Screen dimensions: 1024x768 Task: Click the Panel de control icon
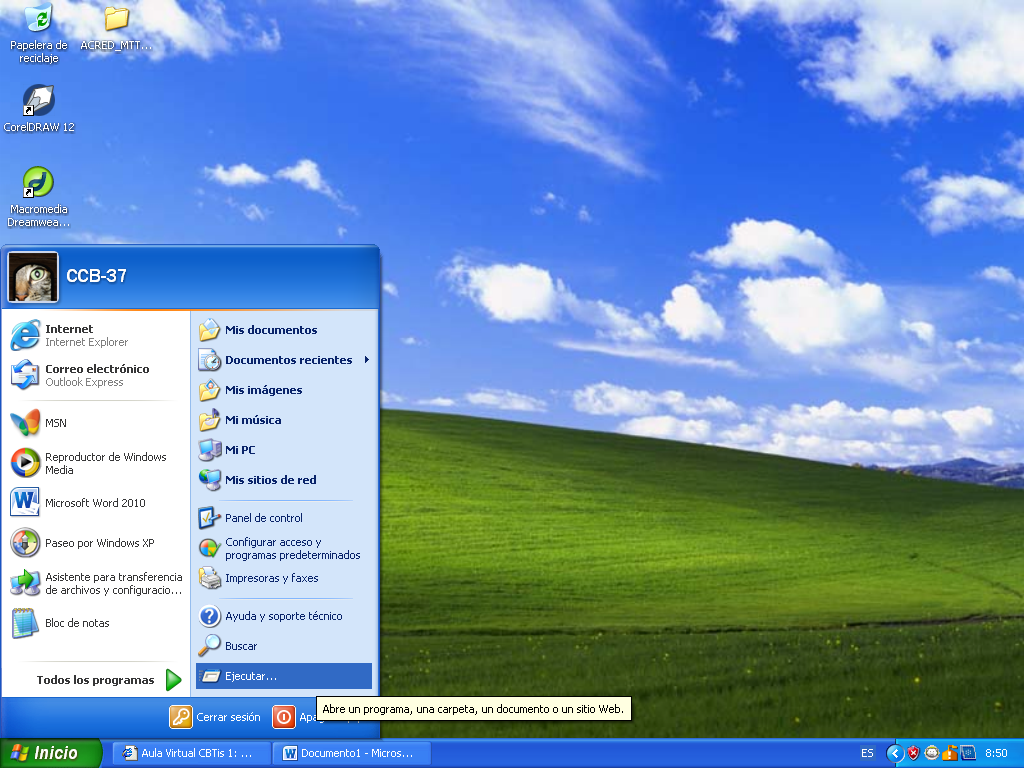(210, 518)
